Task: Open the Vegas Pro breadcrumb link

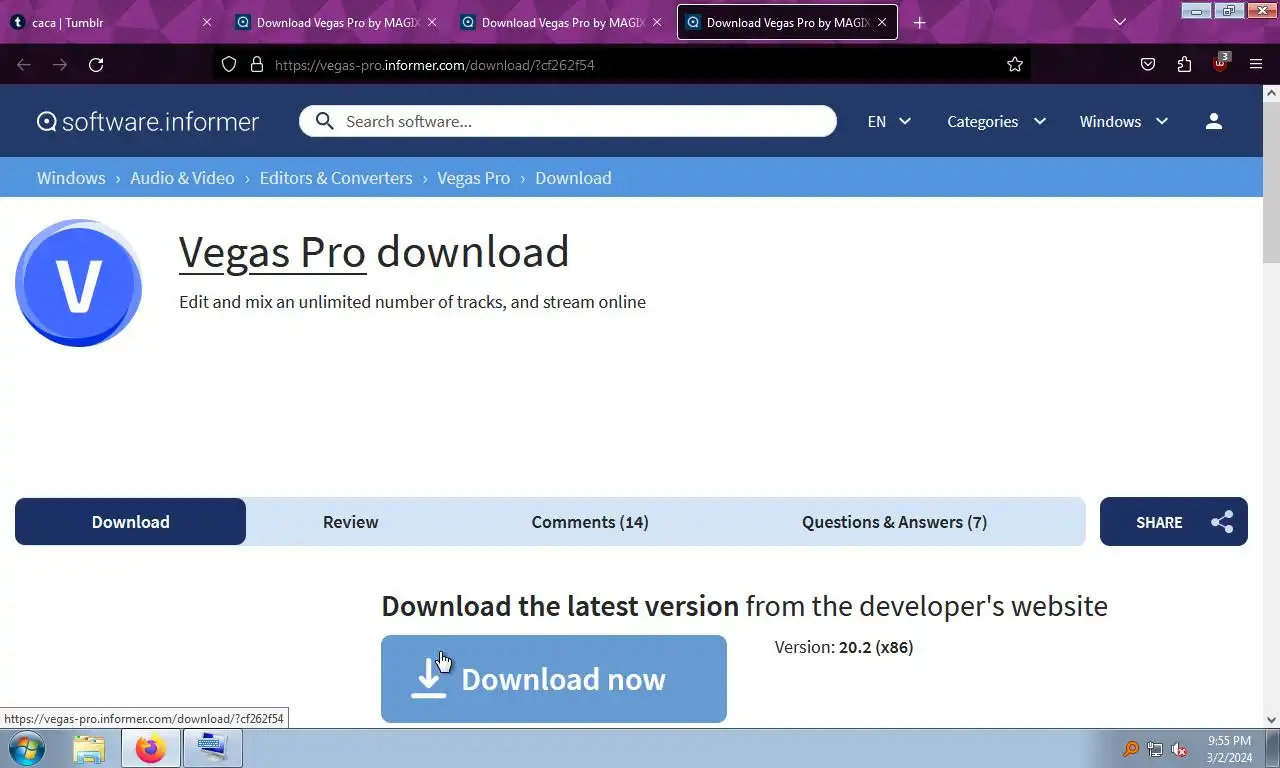Action: (473, 178)
